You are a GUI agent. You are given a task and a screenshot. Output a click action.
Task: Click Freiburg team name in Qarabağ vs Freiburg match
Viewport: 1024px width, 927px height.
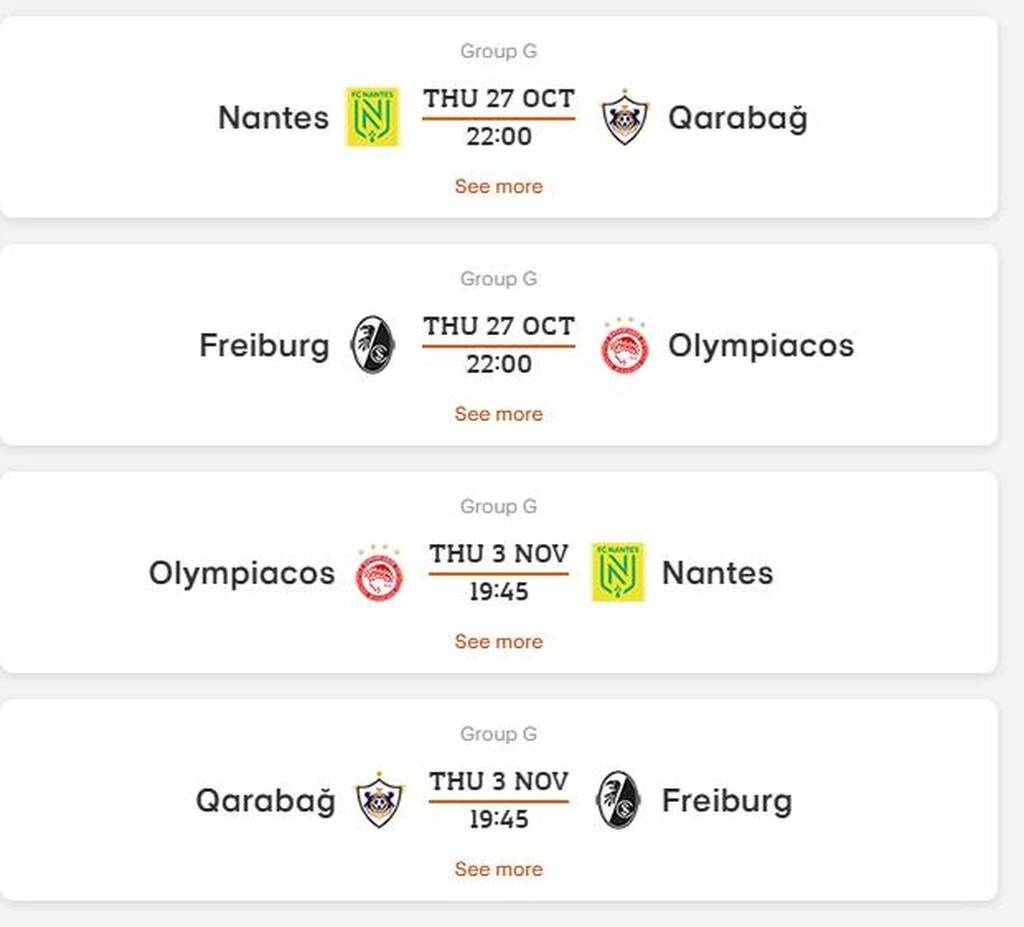coord(727,801)
